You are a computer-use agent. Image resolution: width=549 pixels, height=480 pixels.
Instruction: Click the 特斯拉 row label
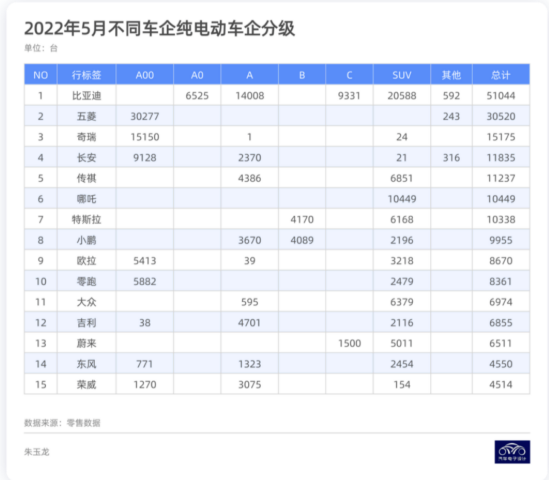[x=86, y=220]
